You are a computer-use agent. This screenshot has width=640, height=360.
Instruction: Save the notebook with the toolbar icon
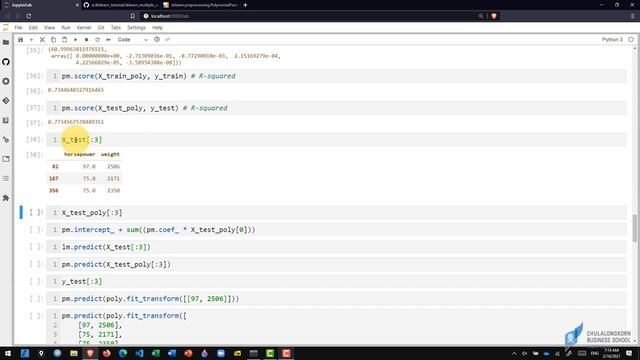[x=20, y=40]
